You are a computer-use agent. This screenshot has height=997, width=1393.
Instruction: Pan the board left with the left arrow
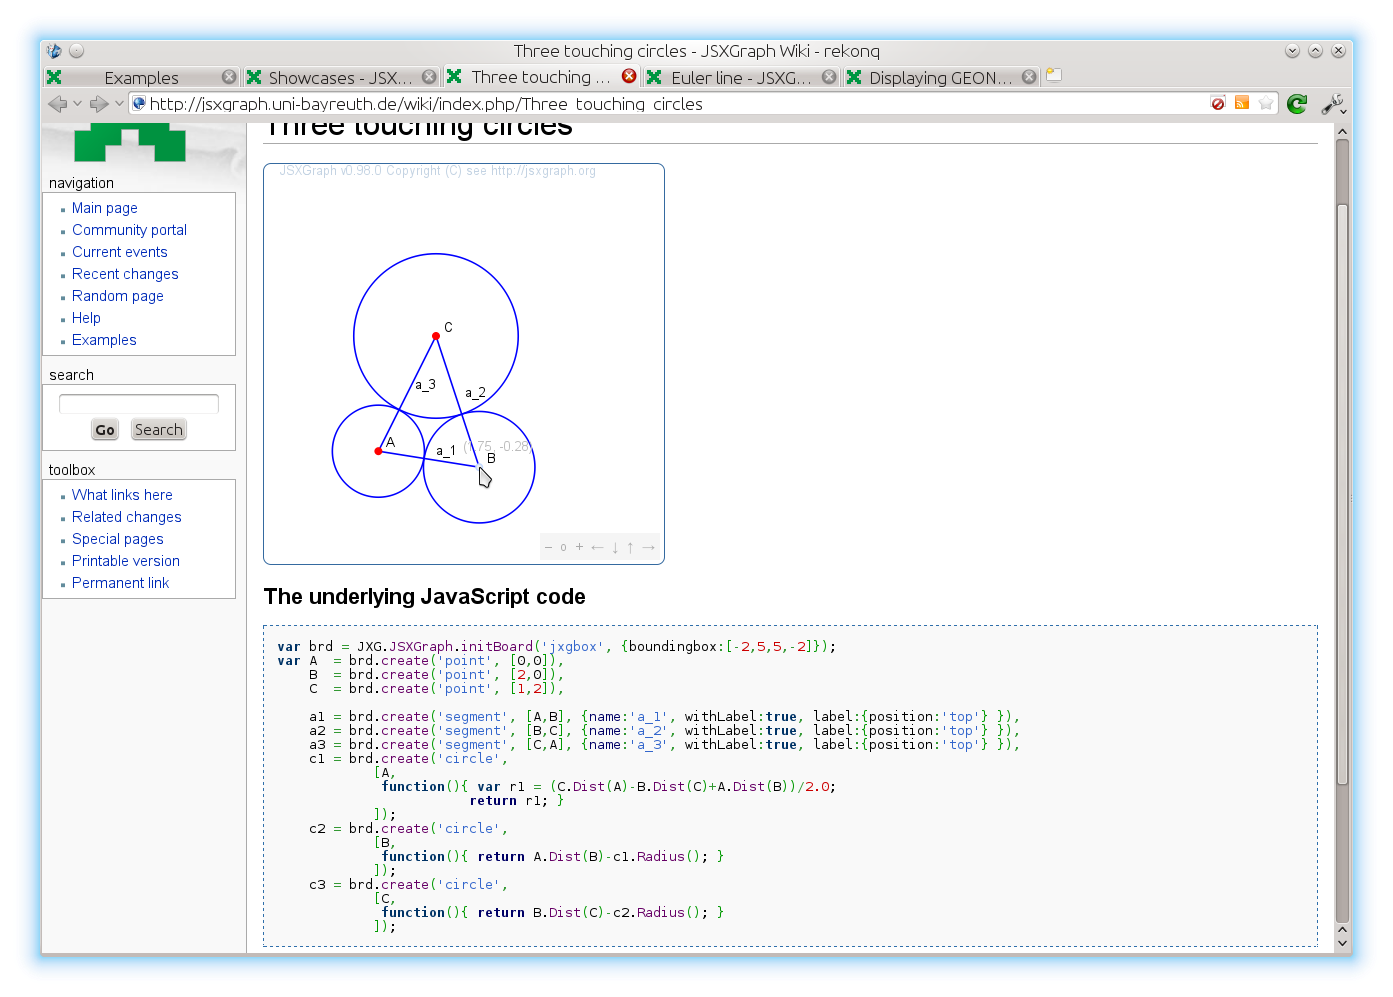[x=597, y=547]
